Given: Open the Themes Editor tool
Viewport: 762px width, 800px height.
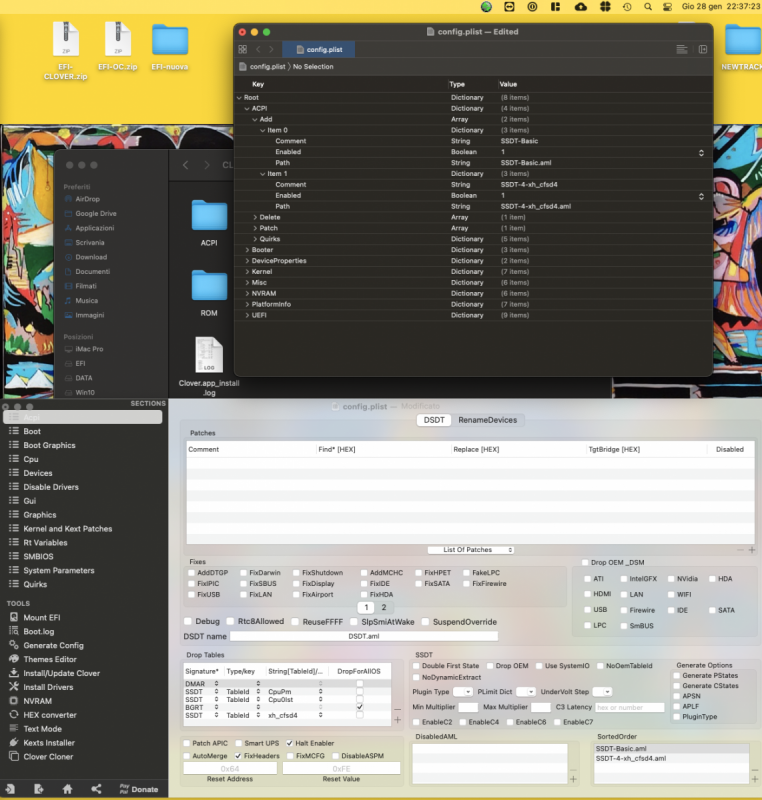Looking at the screenshot, I should coord(49,659).
